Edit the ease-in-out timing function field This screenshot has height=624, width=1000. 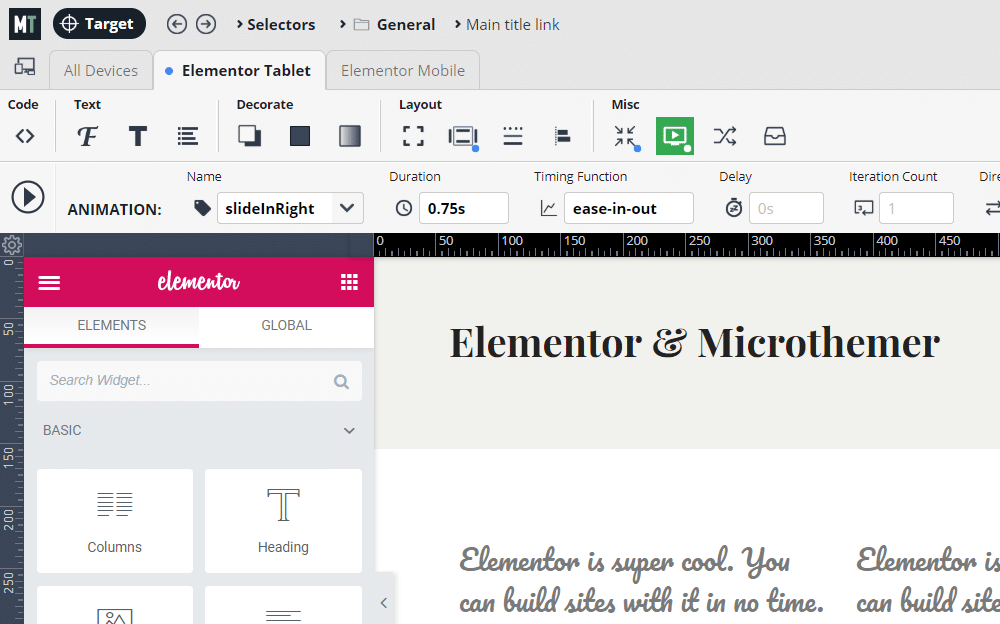click(x=628, y=208)
